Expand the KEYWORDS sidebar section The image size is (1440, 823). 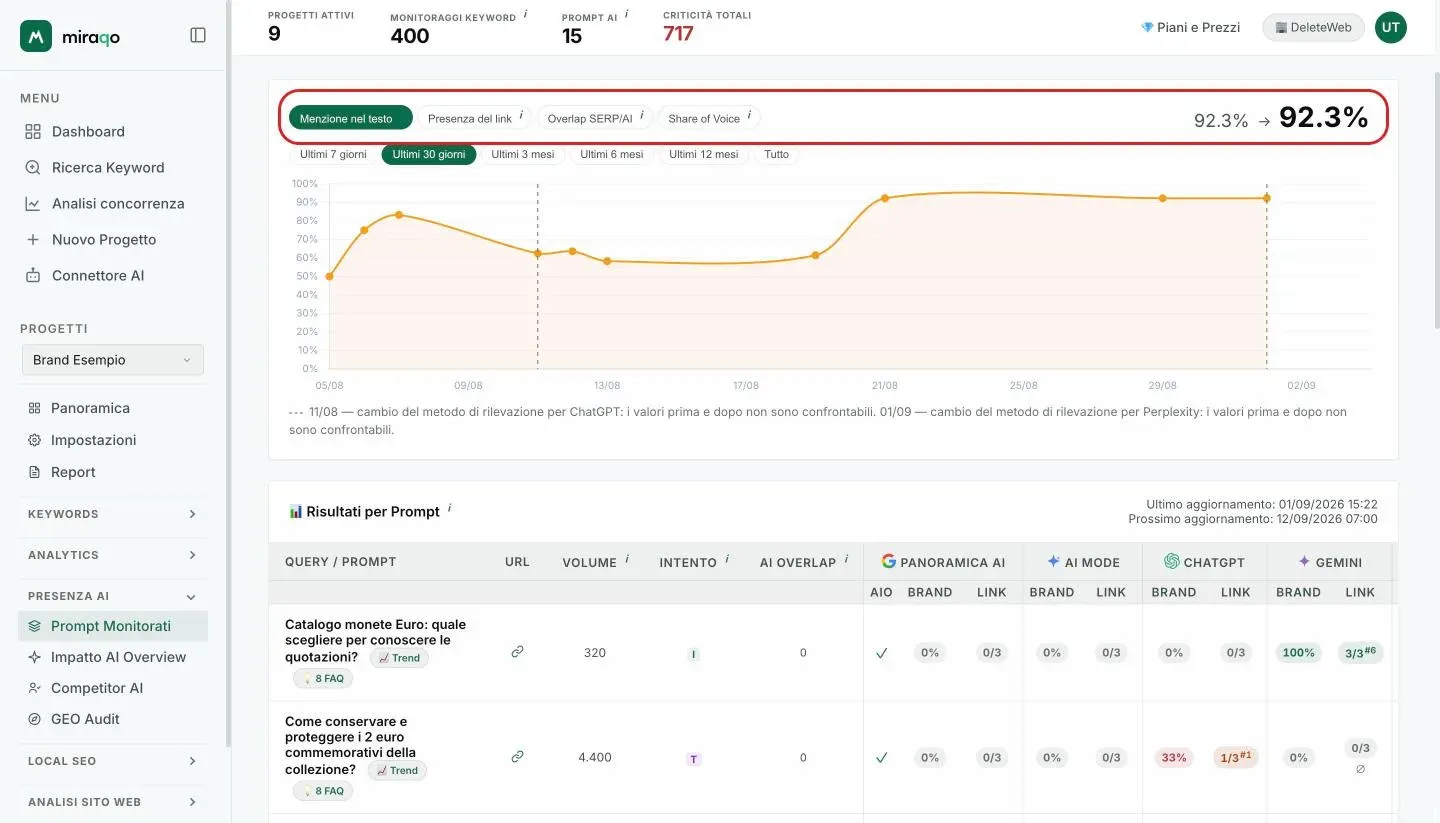coord(113,514)
